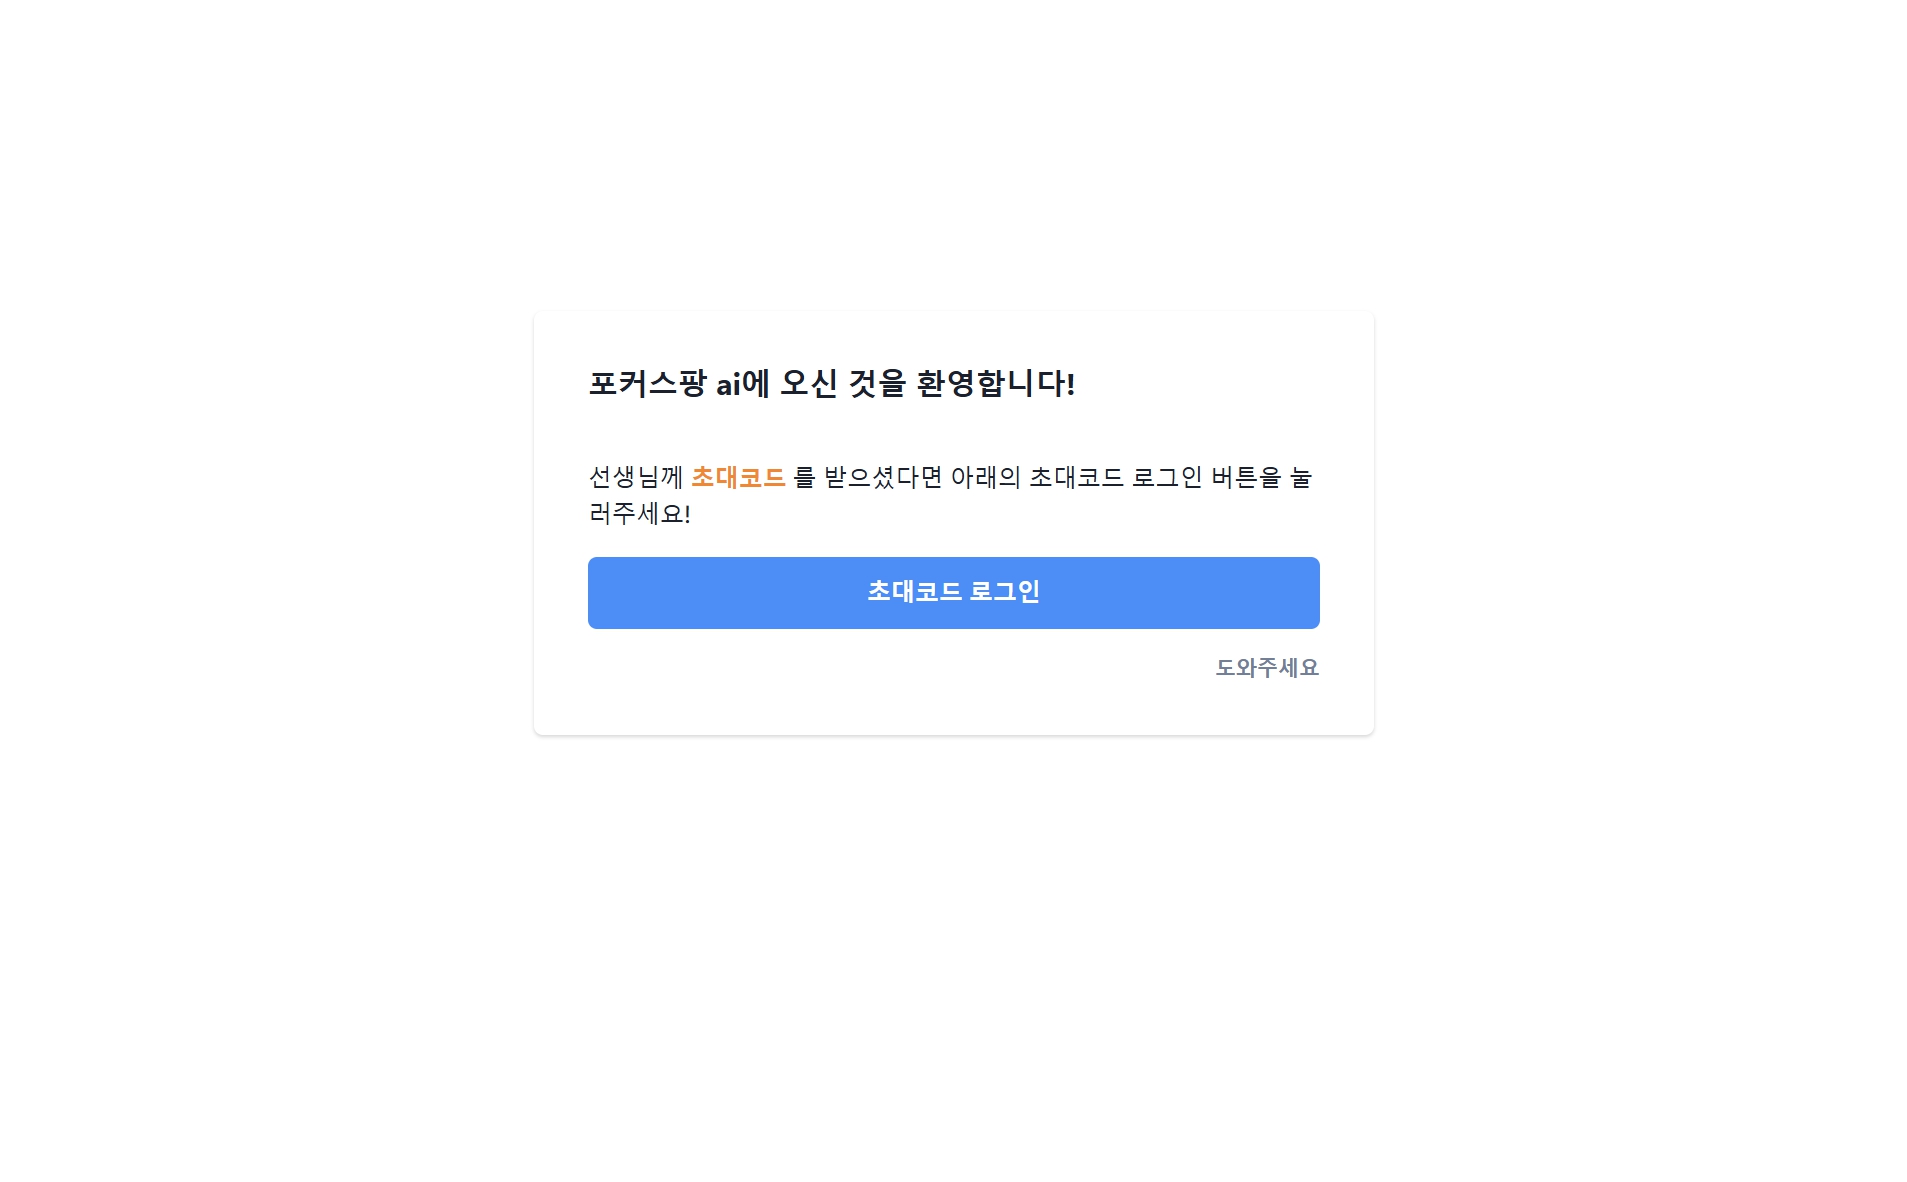Click the blue 초대코드 로그인 button
This screenshot has width=1907, height=1182.
[953, 592]
